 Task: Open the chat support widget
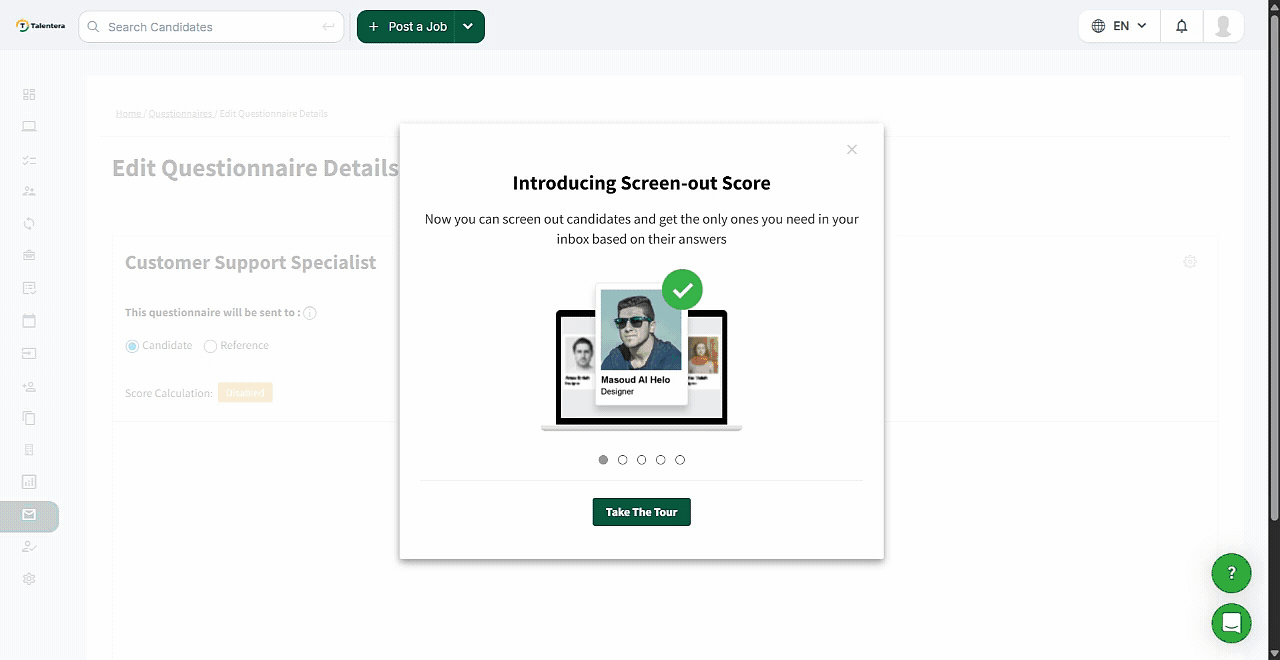click(x=1231, y=623)
